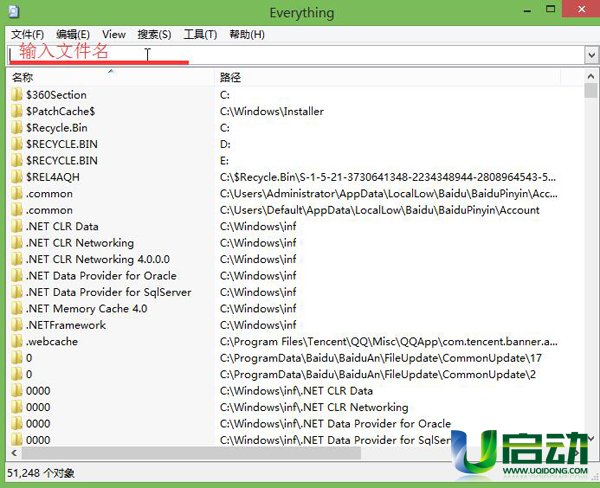Open the 文件(F) menu
Image resolution: width=600 pixels, height=488 pixels.
[x=27, y=34]
